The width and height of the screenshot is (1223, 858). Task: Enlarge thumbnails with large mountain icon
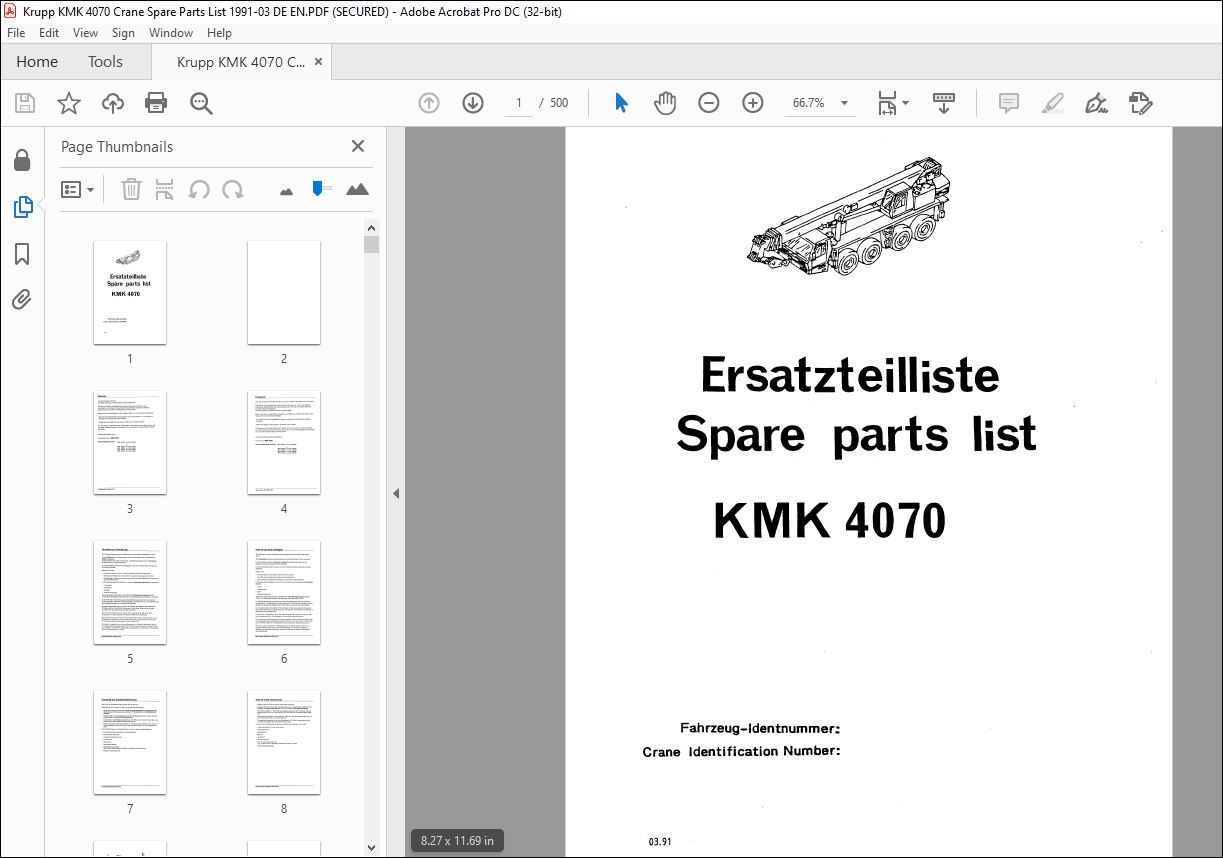click(x=357, y=189)
